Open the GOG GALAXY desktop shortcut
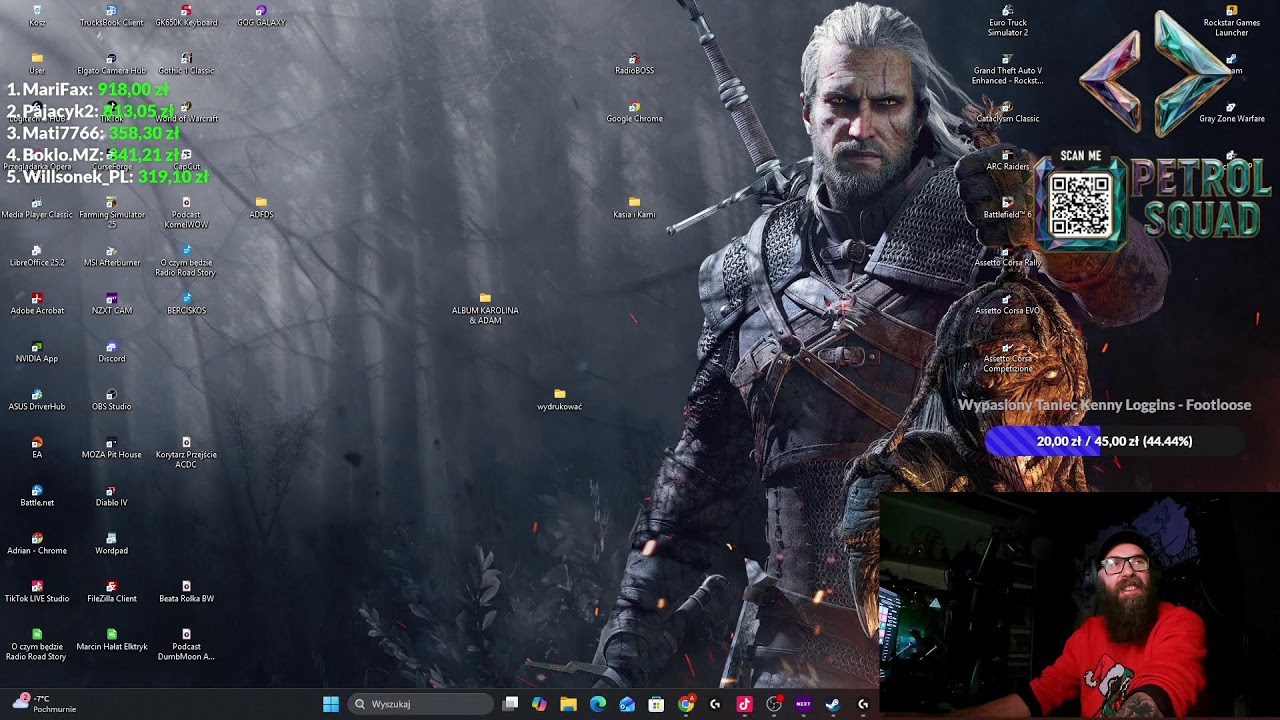Image resolution: width=1280 pixels, height=720 pixels. (261, 15)
